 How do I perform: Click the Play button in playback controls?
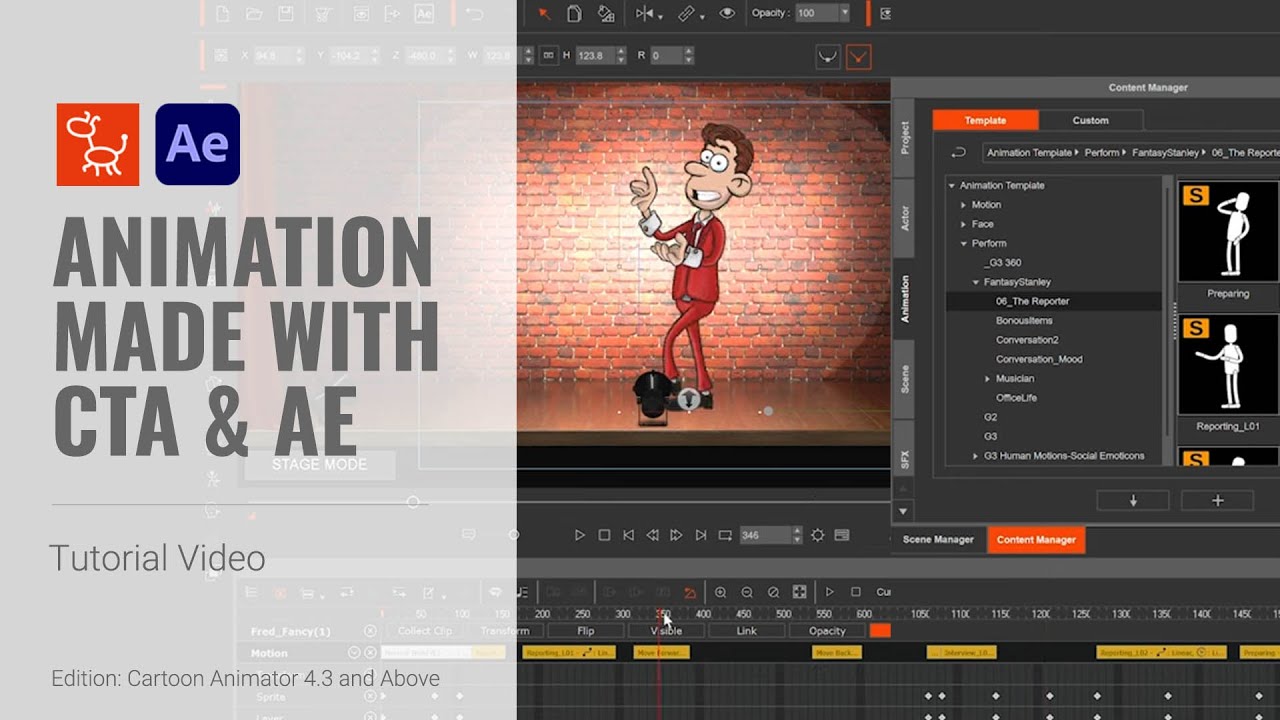(x=580, y=535)
